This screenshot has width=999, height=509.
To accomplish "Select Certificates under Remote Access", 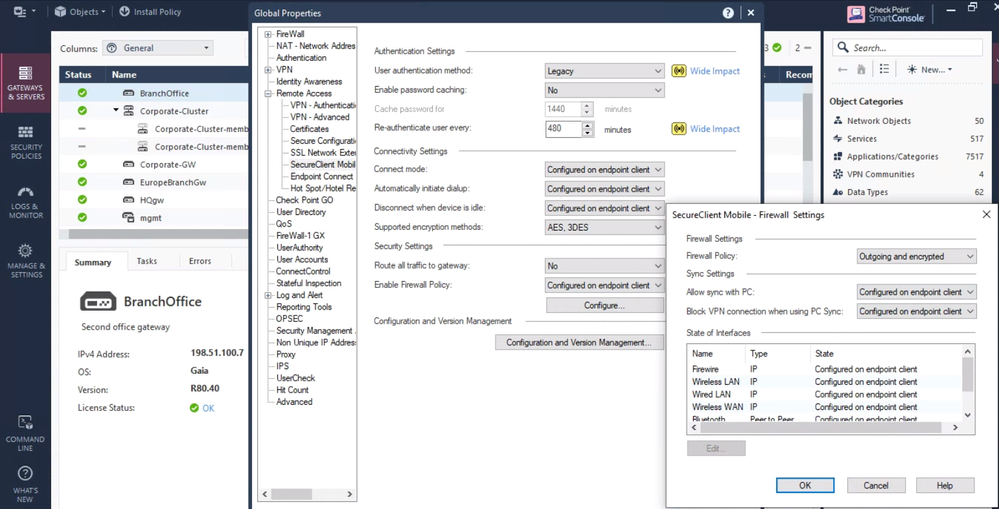I will (x=310, y=129).
